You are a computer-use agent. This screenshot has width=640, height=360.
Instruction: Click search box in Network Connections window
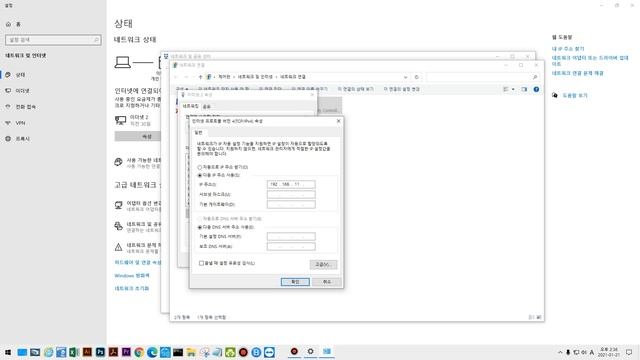click(482, 77)
